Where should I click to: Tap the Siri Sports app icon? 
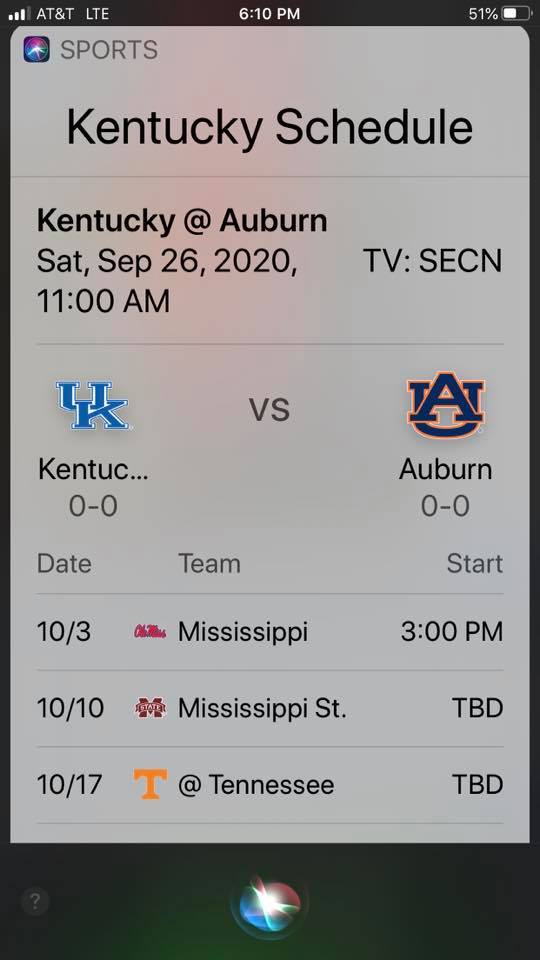click(37, 50)
